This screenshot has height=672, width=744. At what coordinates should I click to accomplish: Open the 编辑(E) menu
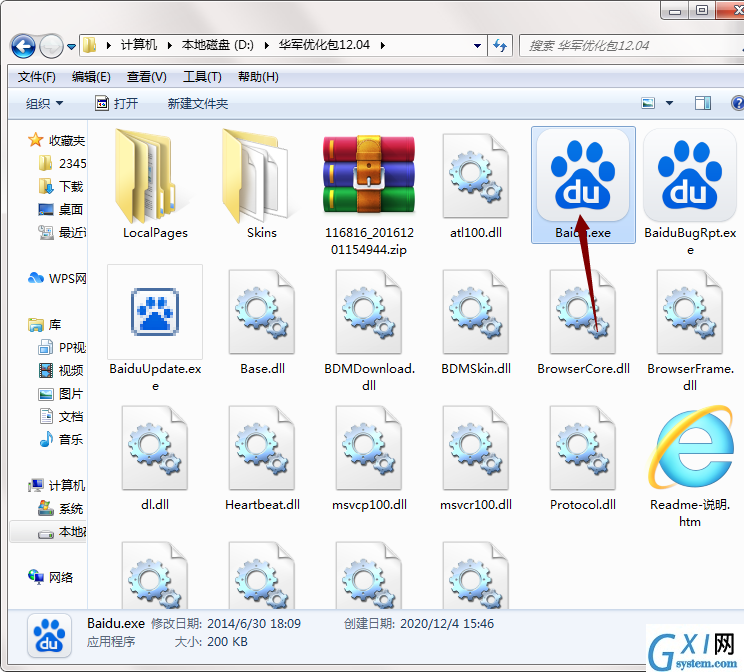[x=91, y=77]
